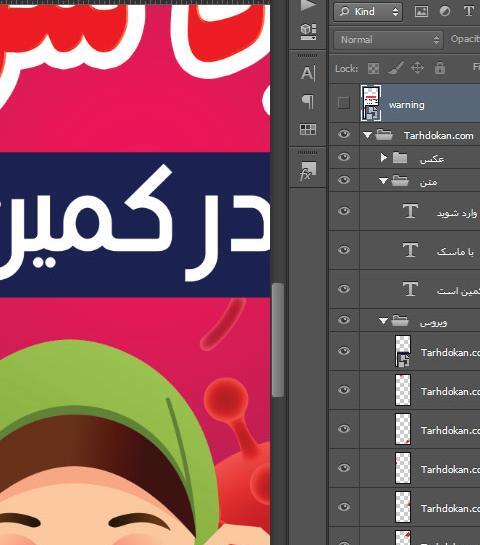Click the عکس group folder icon
This screenshot has width=480, height=545.
tap(400, 158)
